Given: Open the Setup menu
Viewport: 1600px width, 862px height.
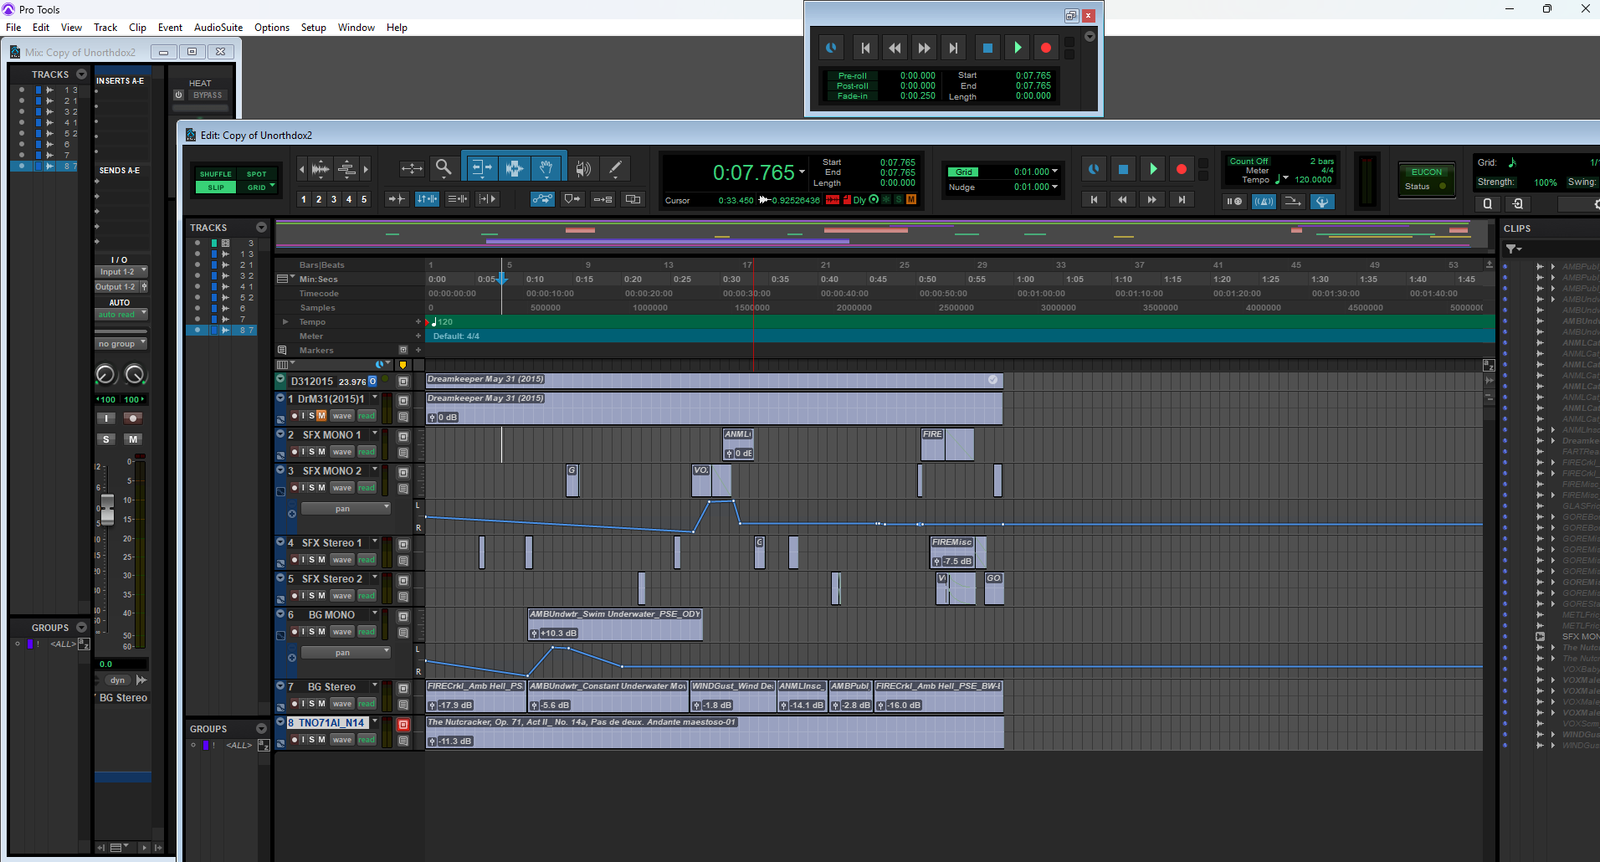Looking at the screenshot, I should click(x=313, y=27).
